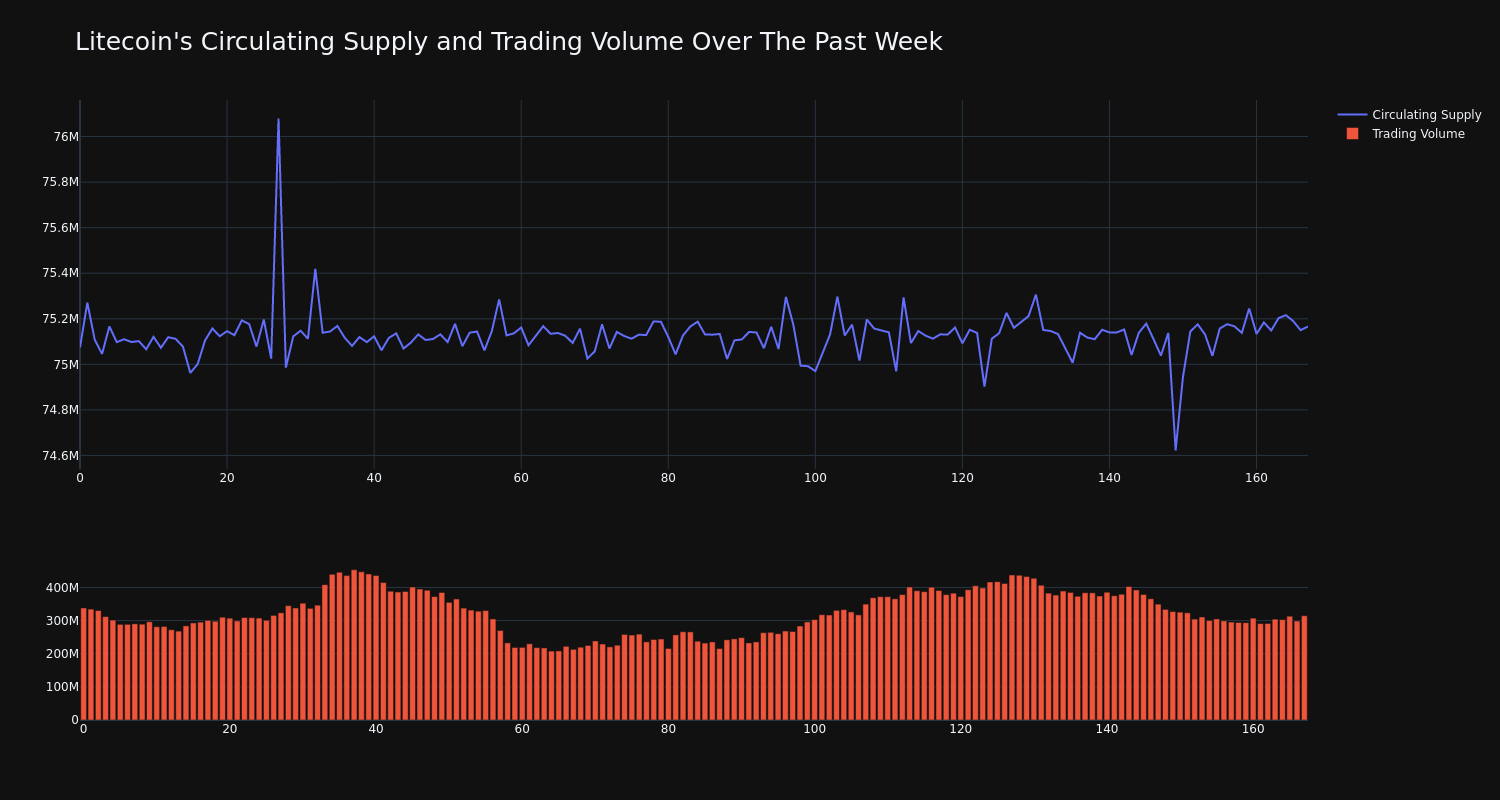This screenshot has width=1500, height=800.
Task: Click the 100M volume axis label
Action: [62, 687]
